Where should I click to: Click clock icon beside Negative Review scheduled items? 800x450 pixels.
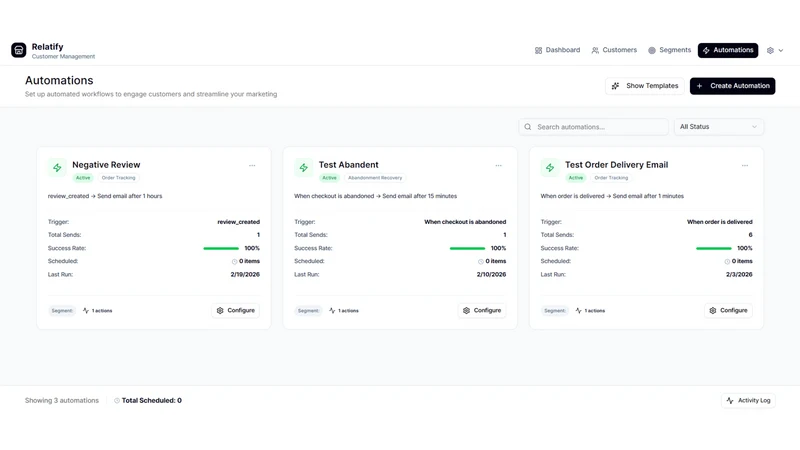235,262
